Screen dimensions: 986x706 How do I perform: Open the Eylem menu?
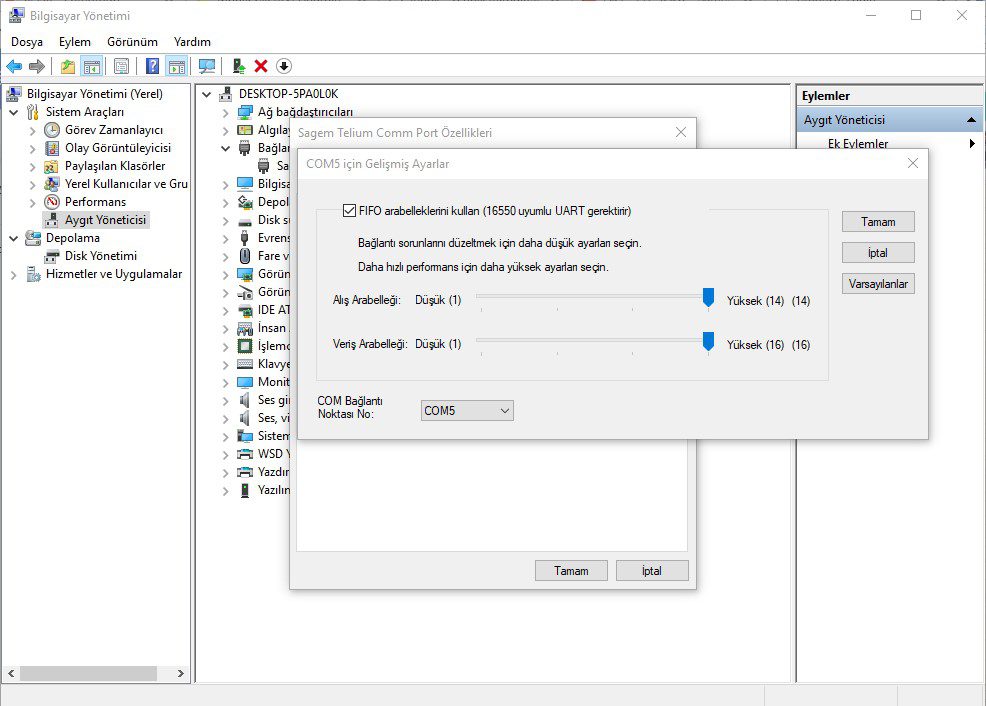[74, 42]
